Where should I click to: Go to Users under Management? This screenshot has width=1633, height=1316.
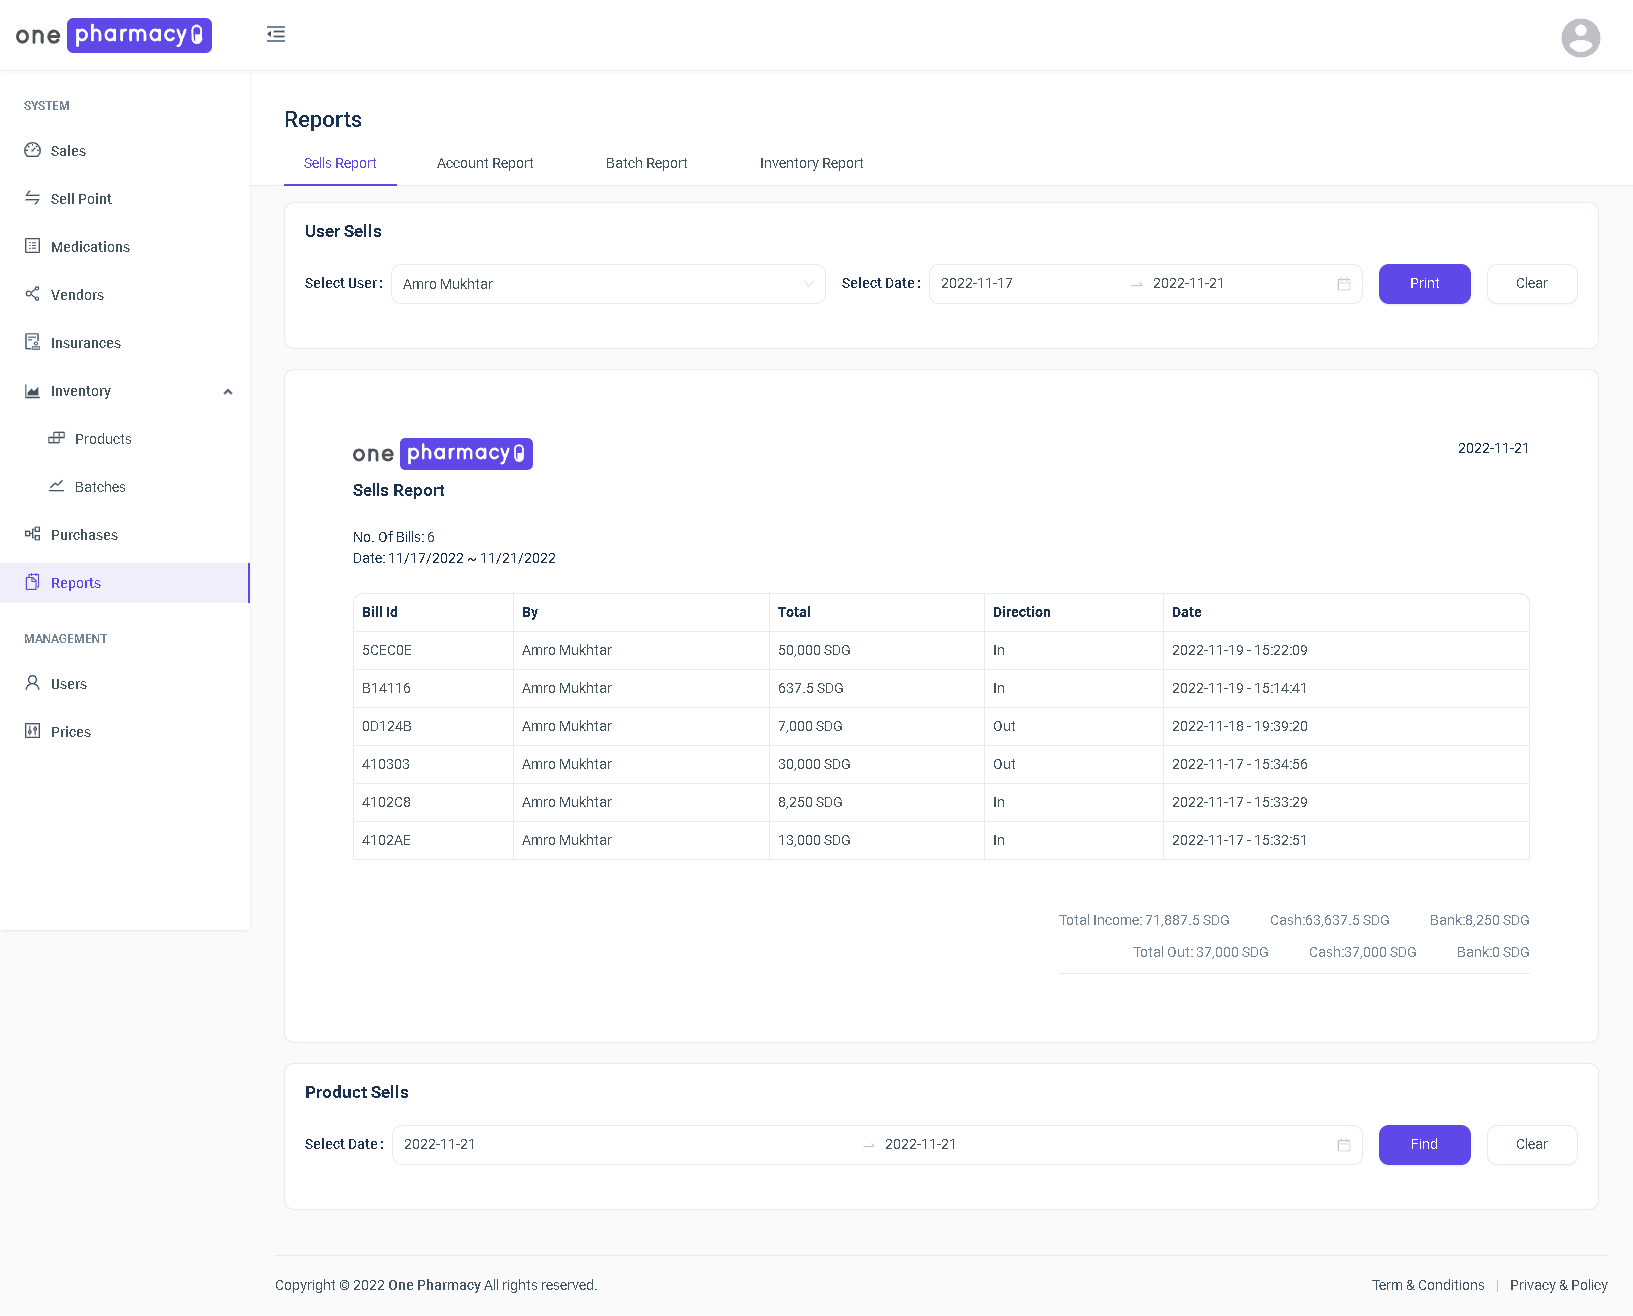click(x=69, y=683)
